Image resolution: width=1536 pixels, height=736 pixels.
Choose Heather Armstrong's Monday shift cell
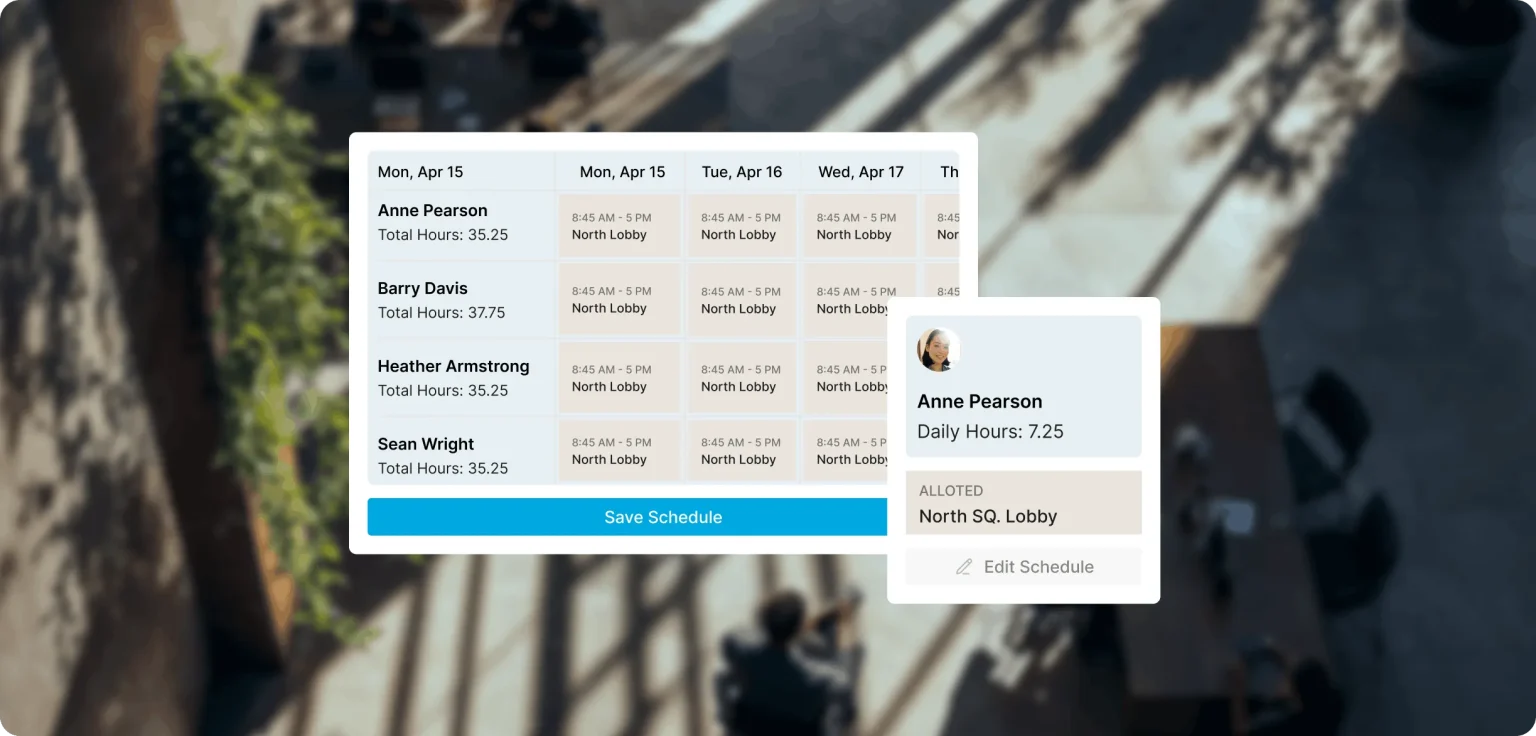619,378
